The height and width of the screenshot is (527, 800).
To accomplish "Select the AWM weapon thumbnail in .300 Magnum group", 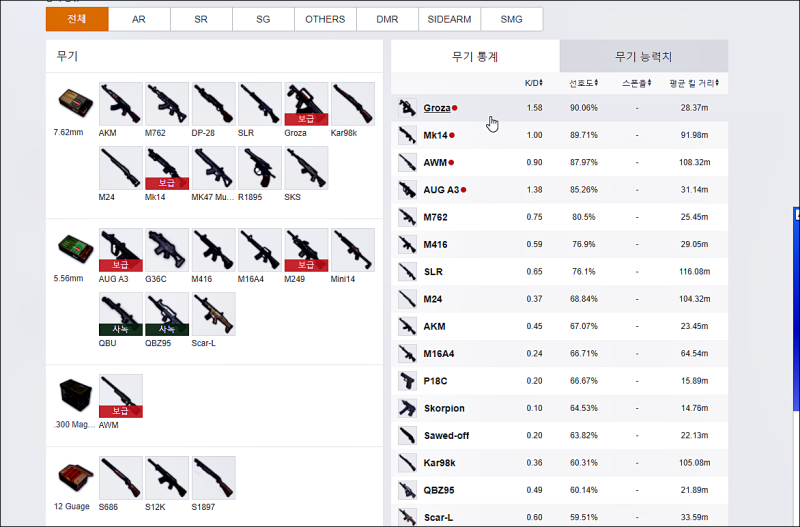I will coord(120,396).
